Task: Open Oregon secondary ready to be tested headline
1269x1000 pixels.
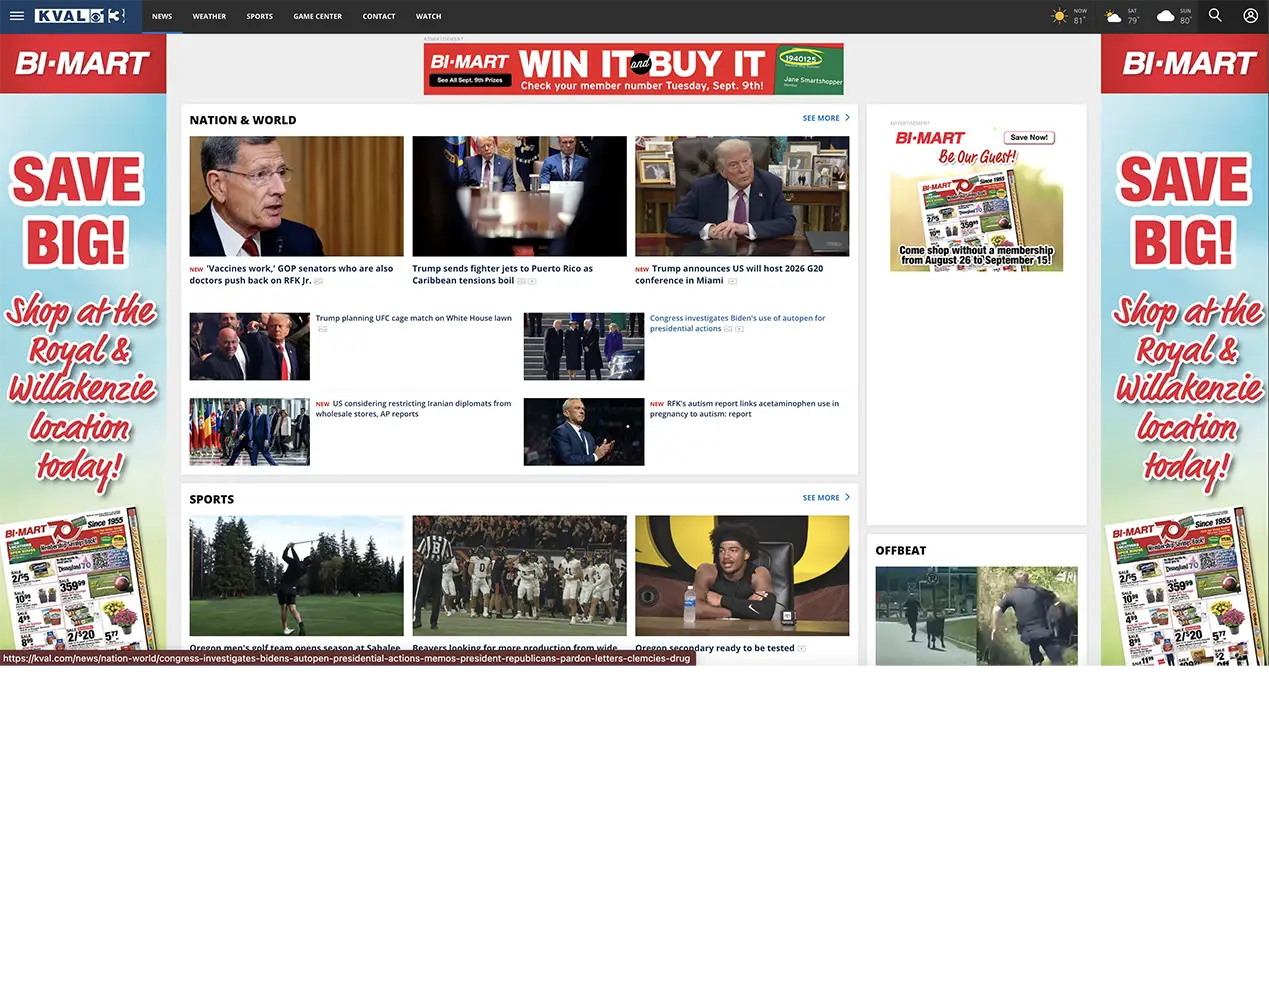Action: point(715,648)
